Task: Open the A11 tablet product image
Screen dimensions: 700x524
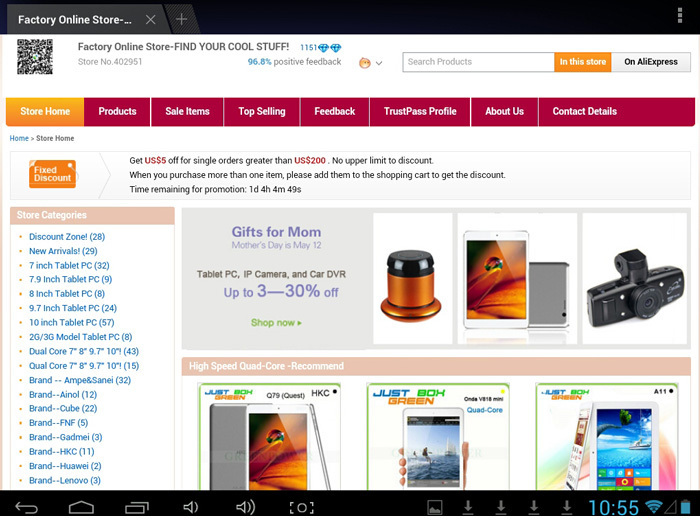Action: click(x=607, y=436)
